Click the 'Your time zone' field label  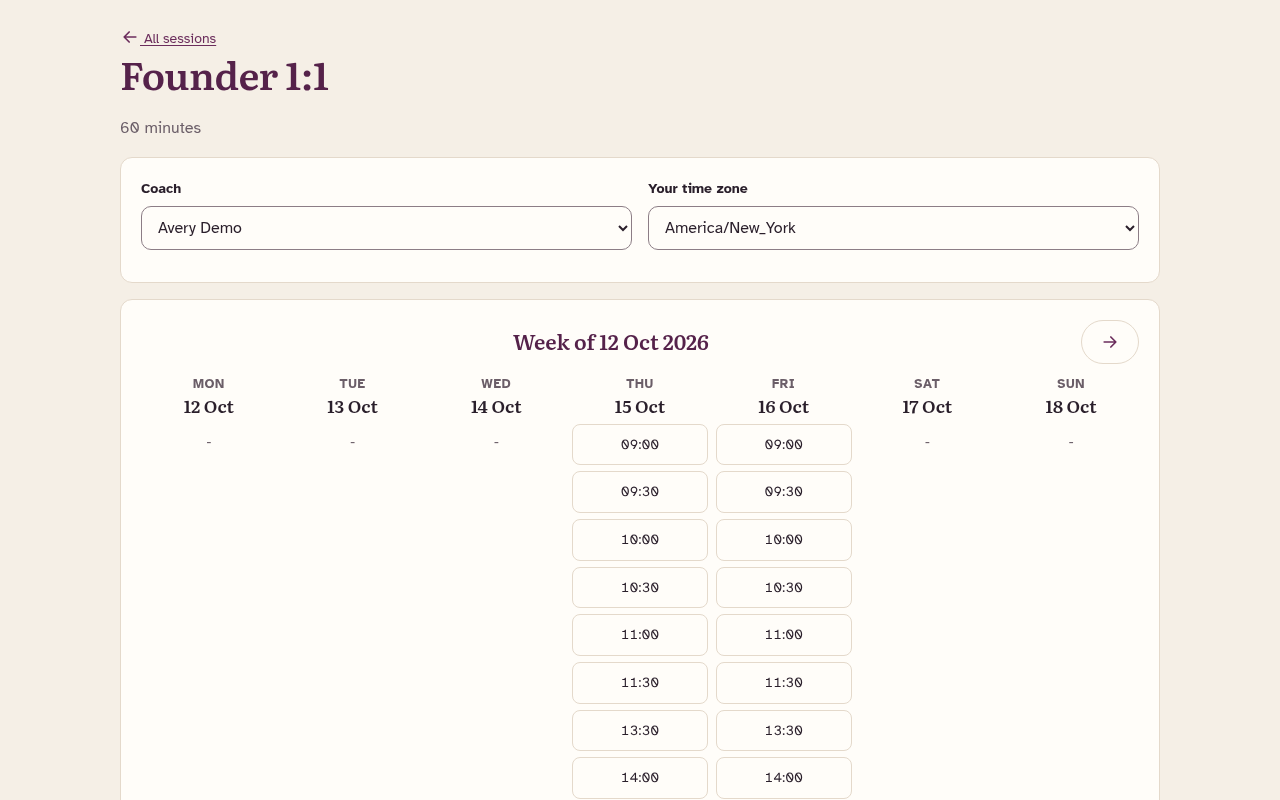pos(698,188)
